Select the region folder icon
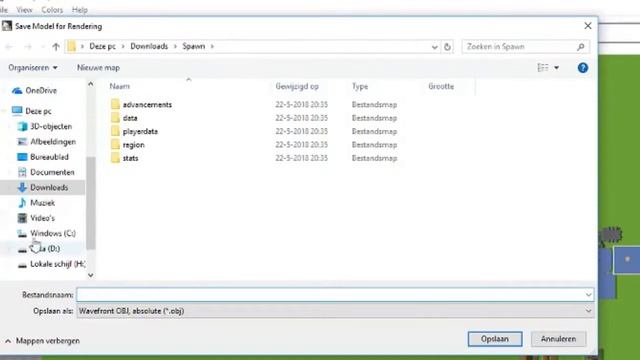The height and width of the screenshot is (360, 640). 116,144
